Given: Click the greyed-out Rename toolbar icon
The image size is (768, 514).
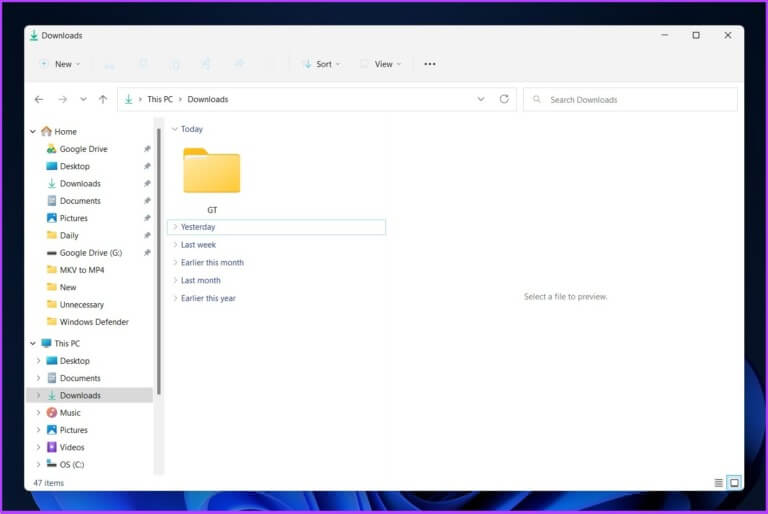Looking at the screenshot, I should (x=207, y=64).
